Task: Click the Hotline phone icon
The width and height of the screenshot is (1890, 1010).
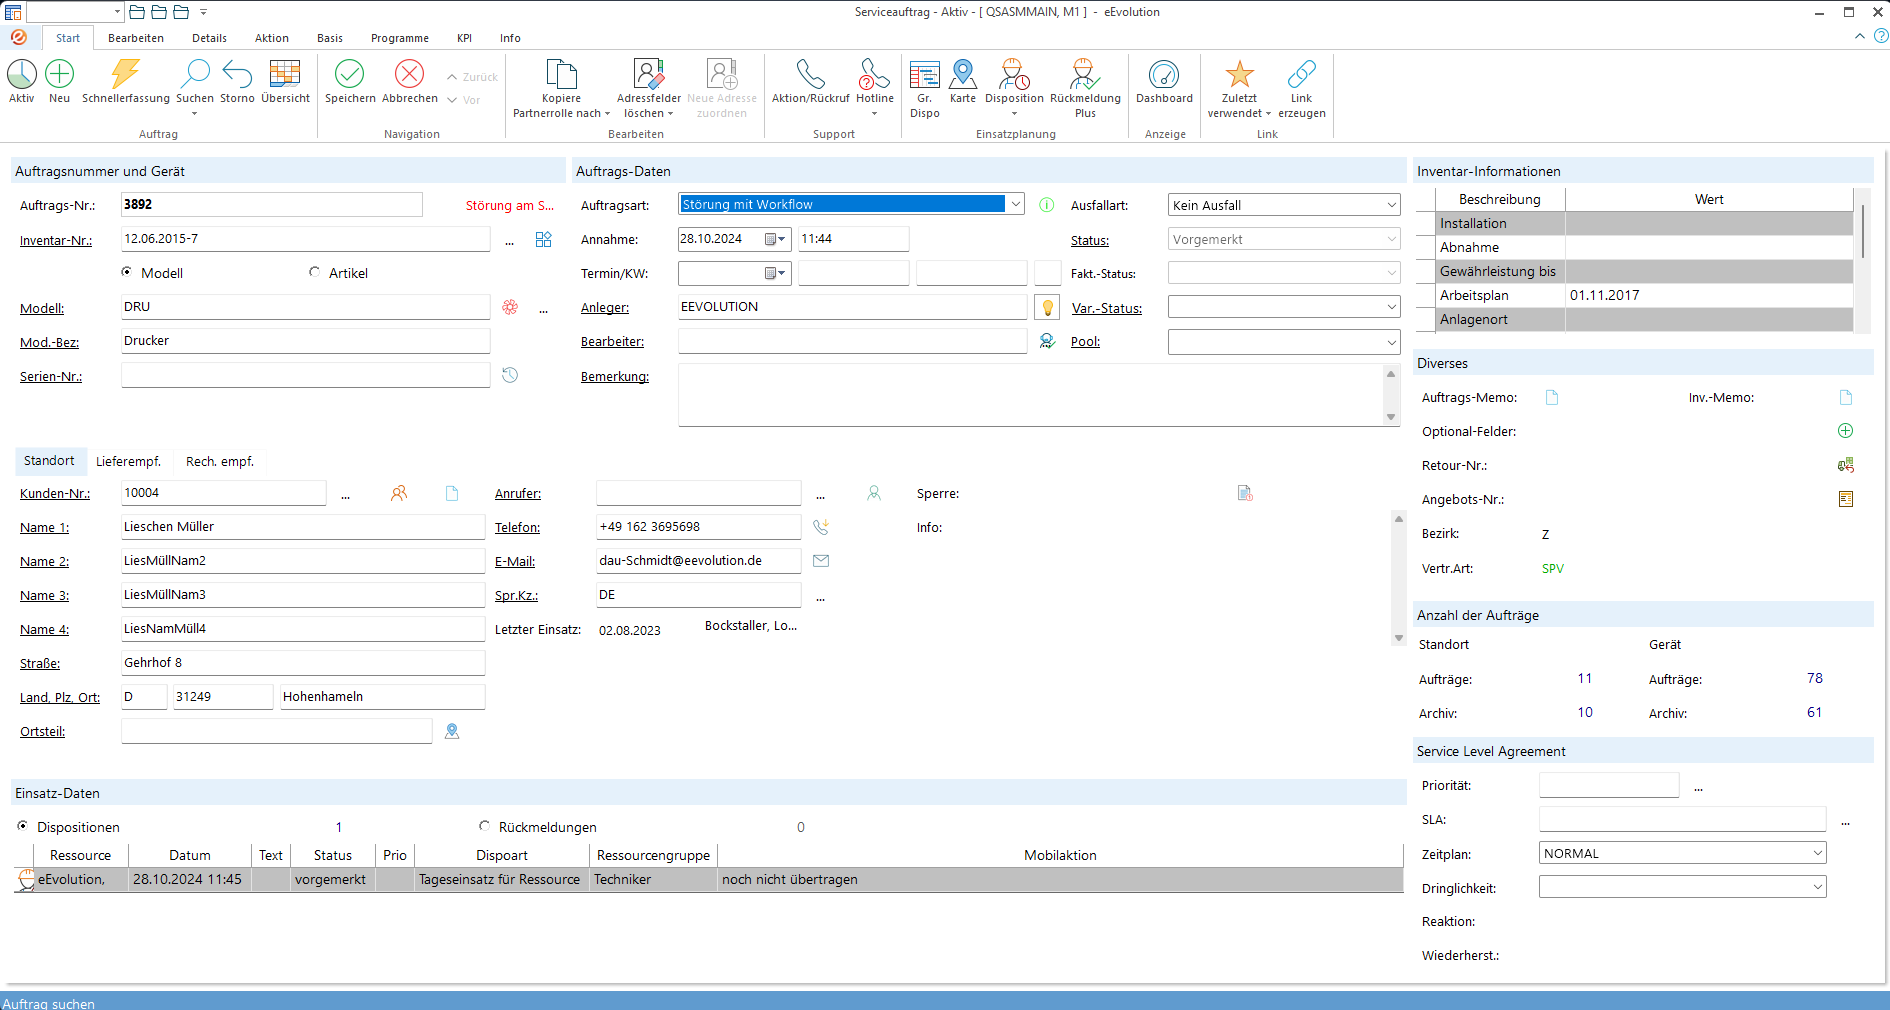Action: coord(874,74)
